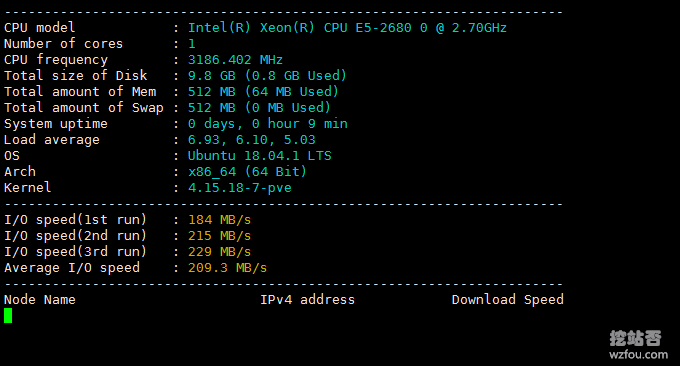Select the '215 MB/s' value
680x366 pixels.
219,236
